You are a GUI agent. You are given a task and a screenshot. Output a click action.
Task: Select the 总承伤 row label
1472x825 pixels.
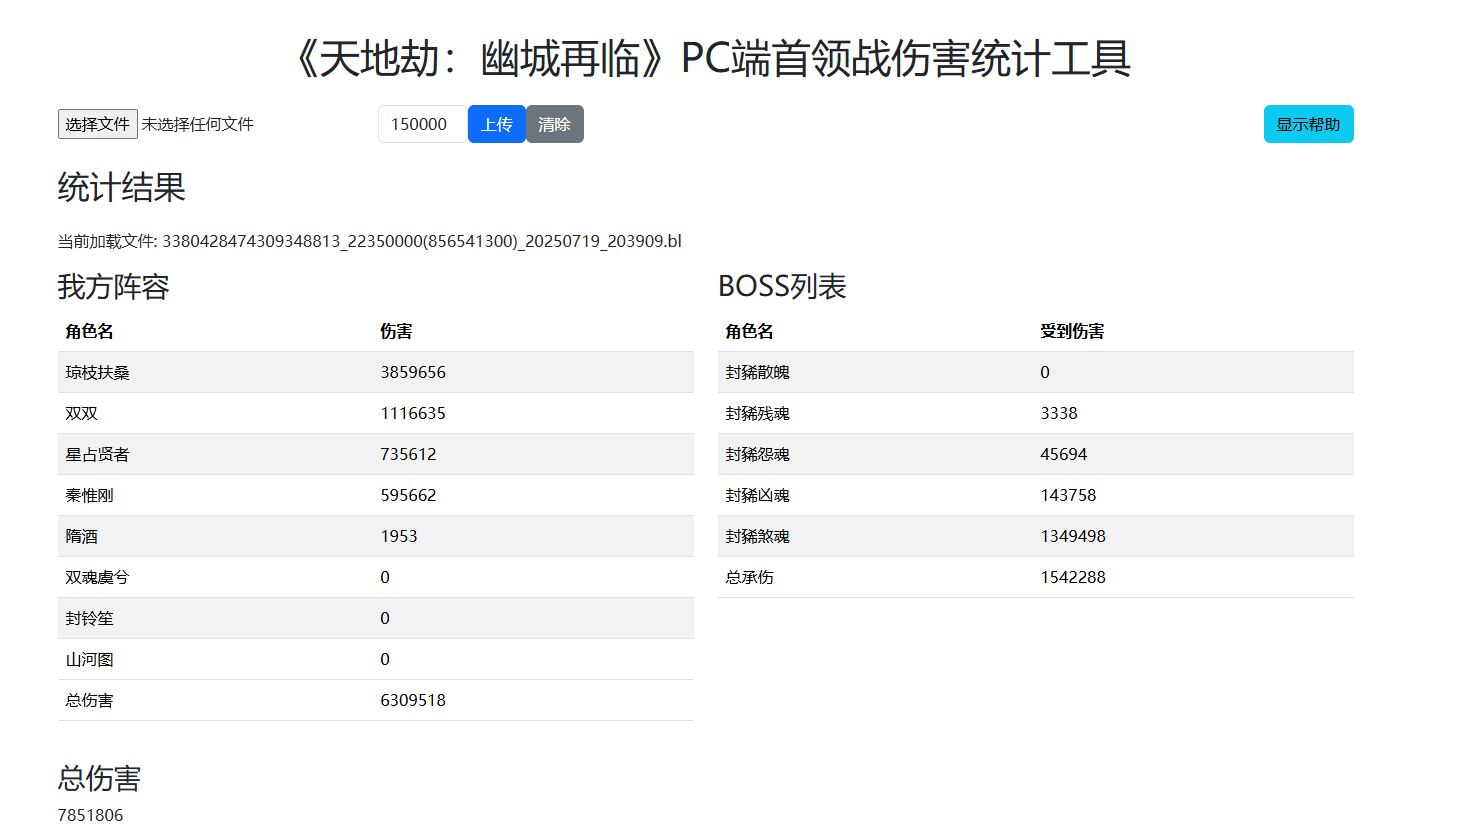(750, 577)
